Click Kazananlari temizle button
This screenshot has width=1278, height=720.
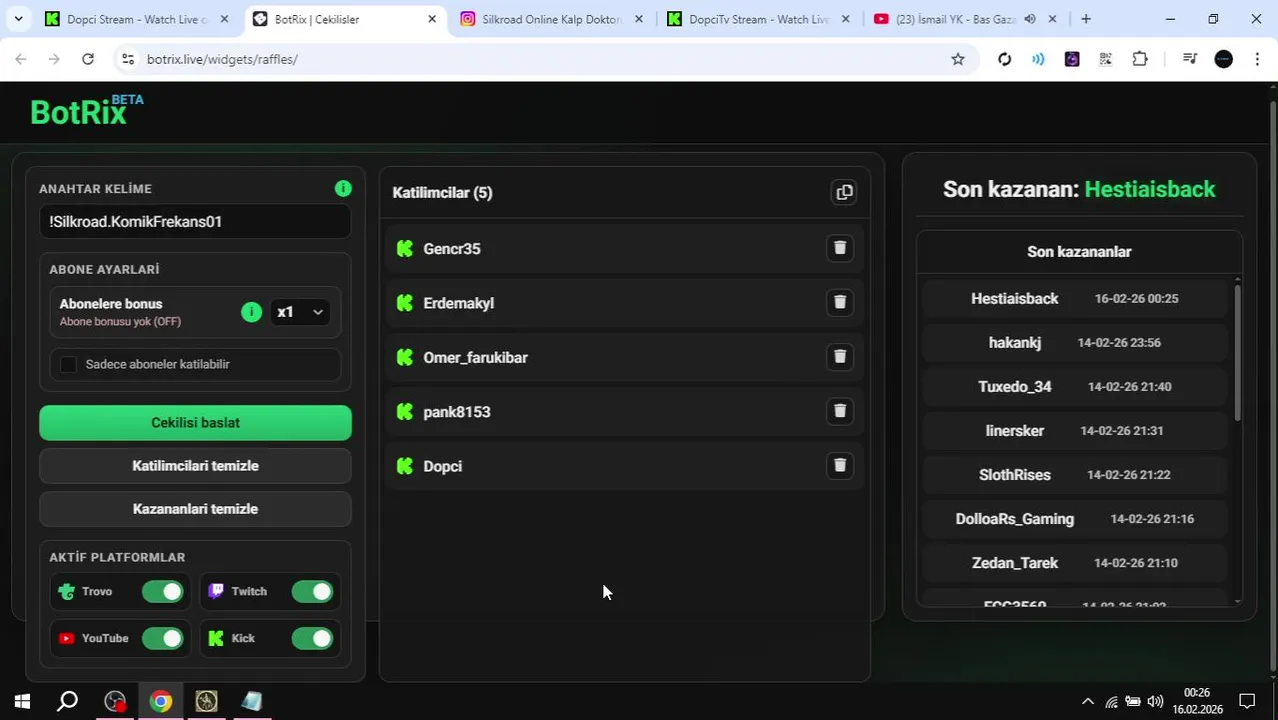pyautogui.click(x=195, y=509)
